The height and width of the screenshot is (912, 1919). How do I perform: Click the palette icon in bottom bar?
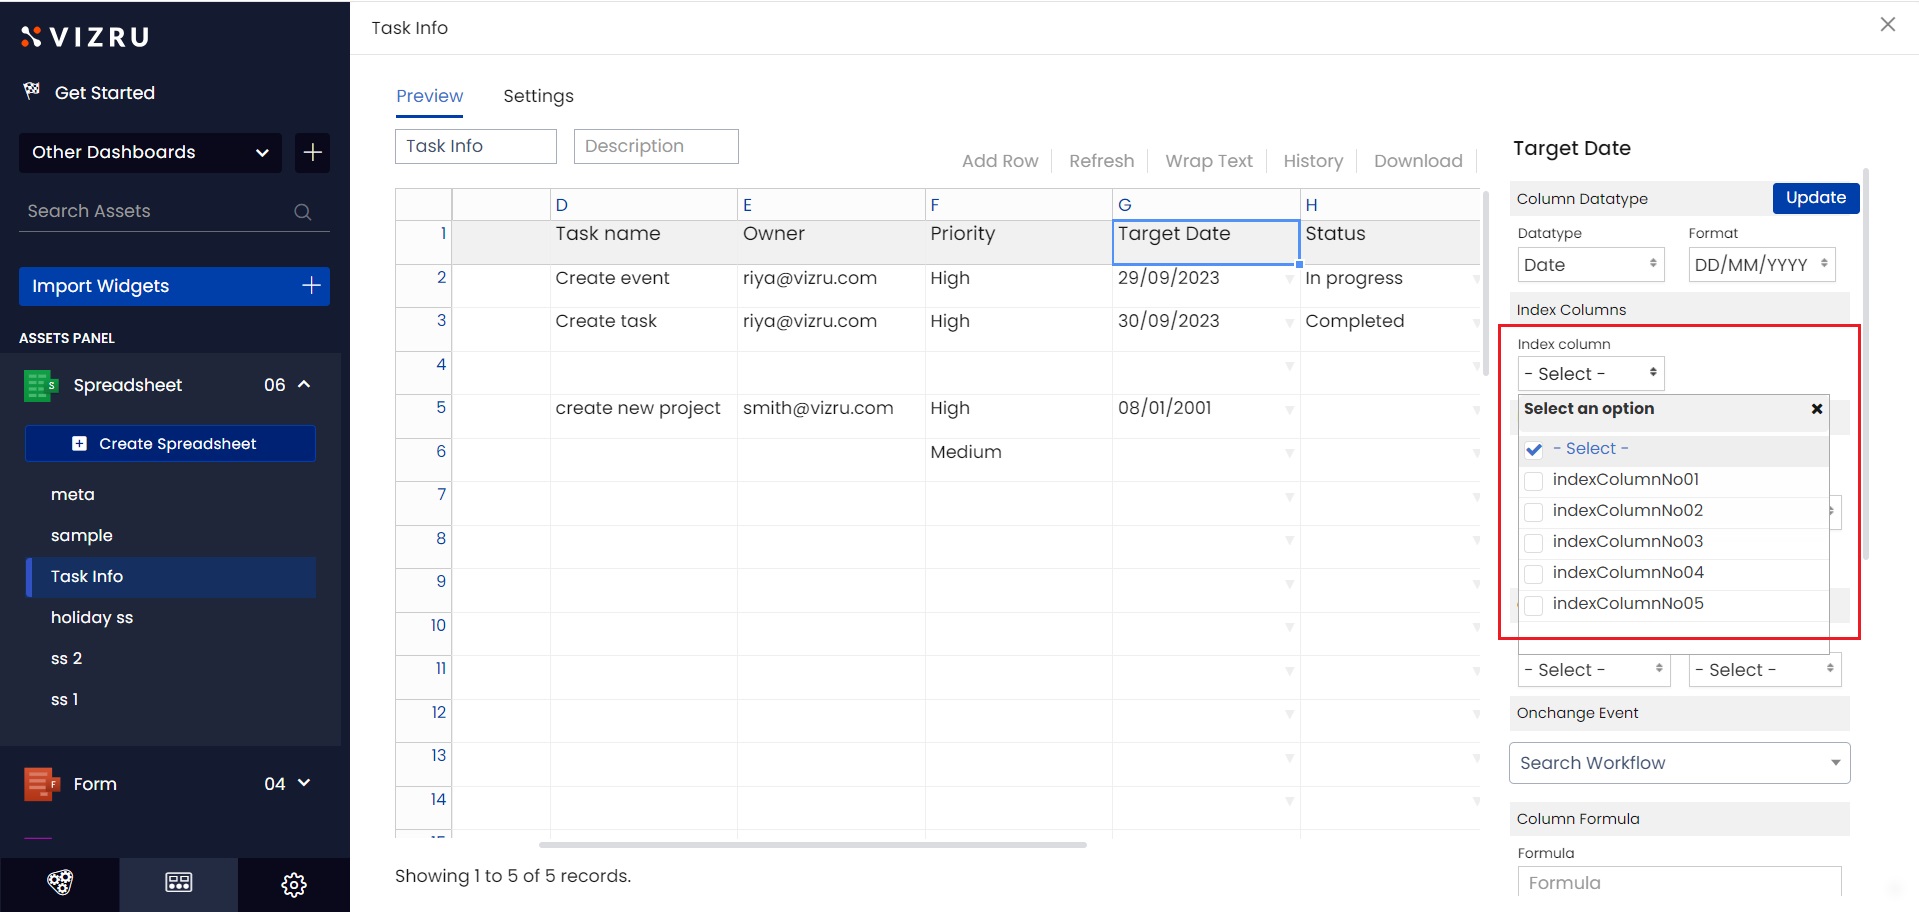[x=60, y=883]
